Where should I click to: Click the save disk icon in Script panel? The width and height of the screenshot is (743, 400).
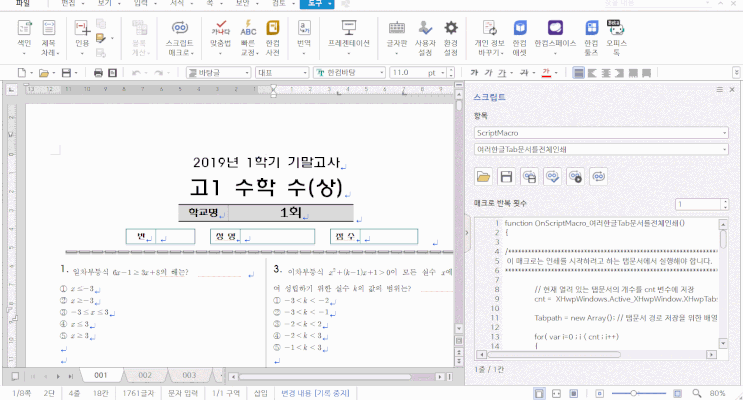coord(506,177)
